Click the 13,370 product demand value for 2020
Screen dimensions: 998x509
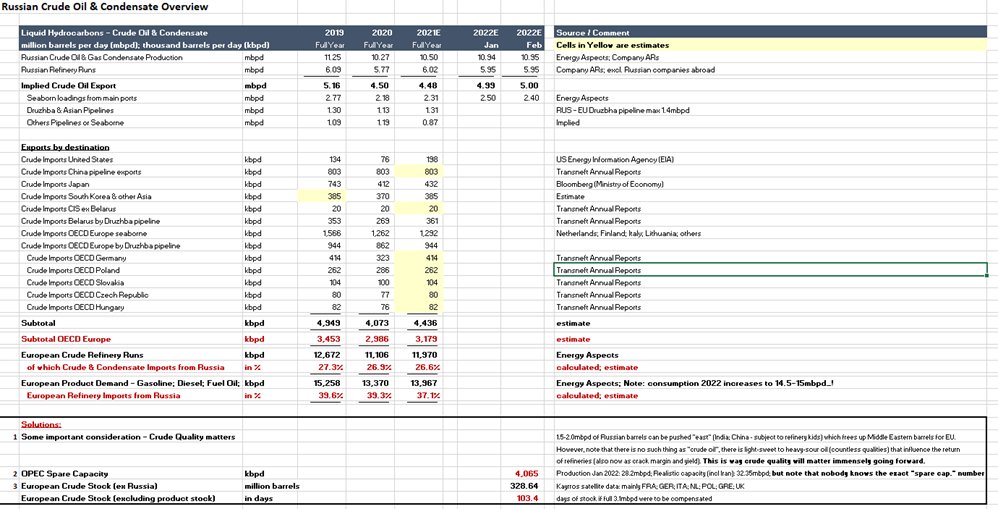(x=377, y=384)
